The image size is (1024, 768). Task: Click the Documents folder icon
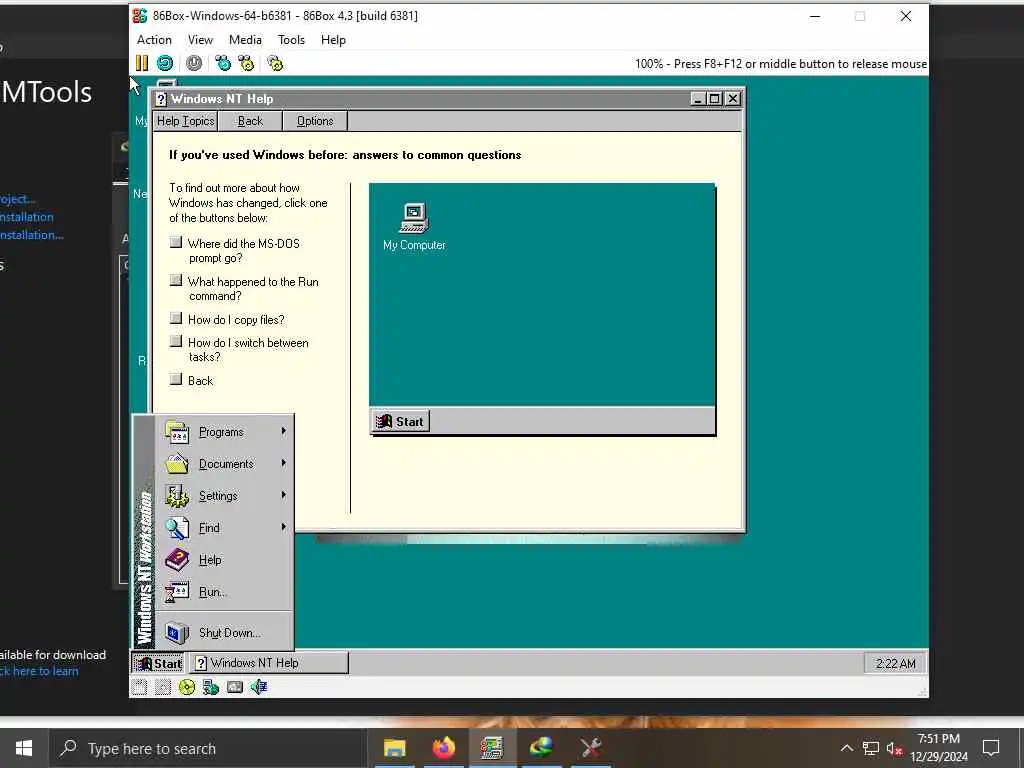coord(177,464)
